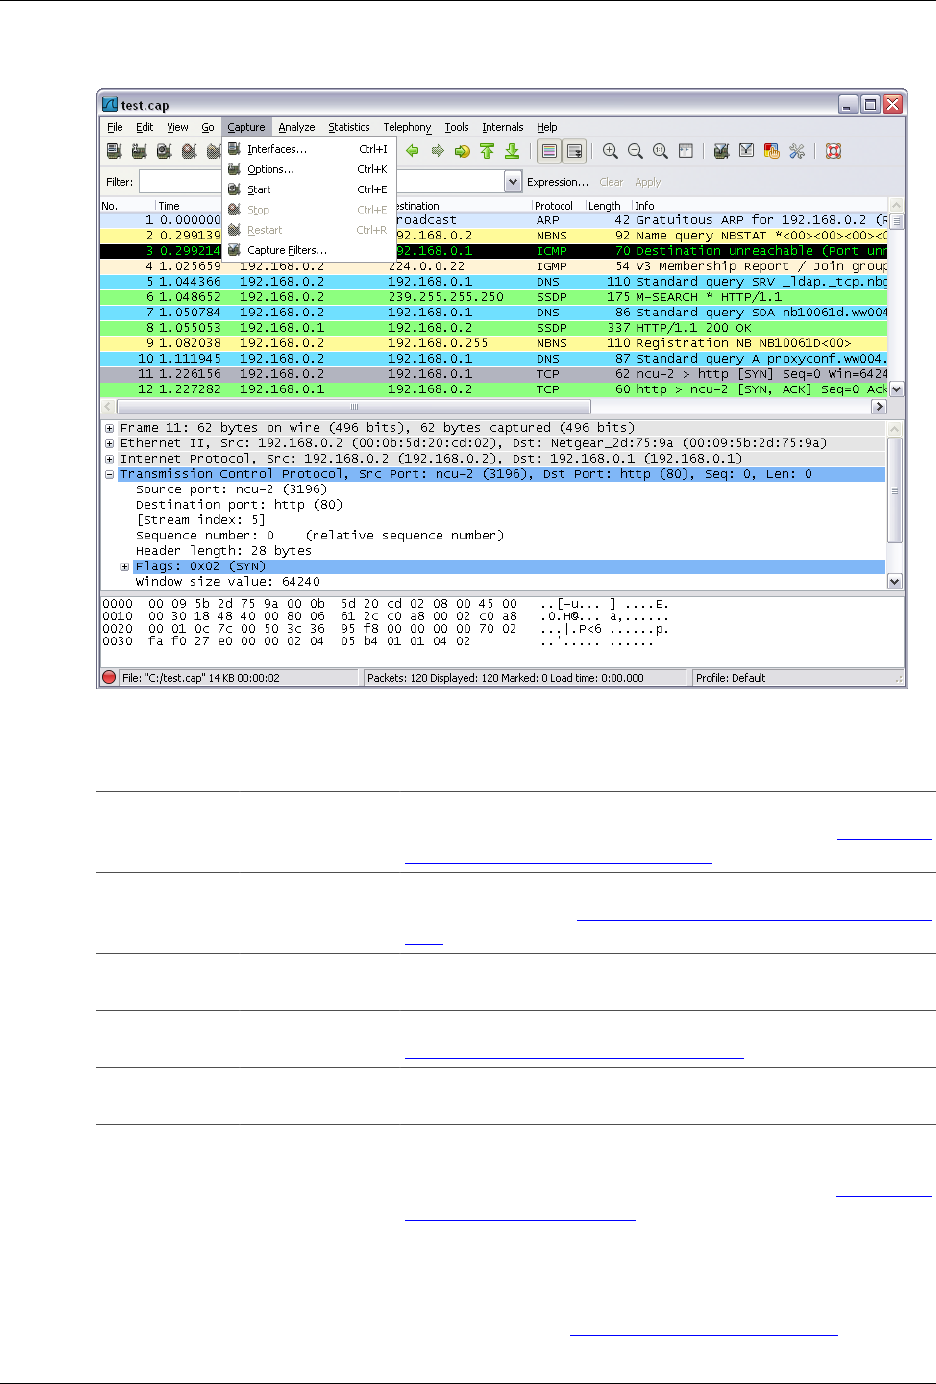Jump to the last packet icon
The height and width of the screenshot is (1384, 936).
coord(512,151)
